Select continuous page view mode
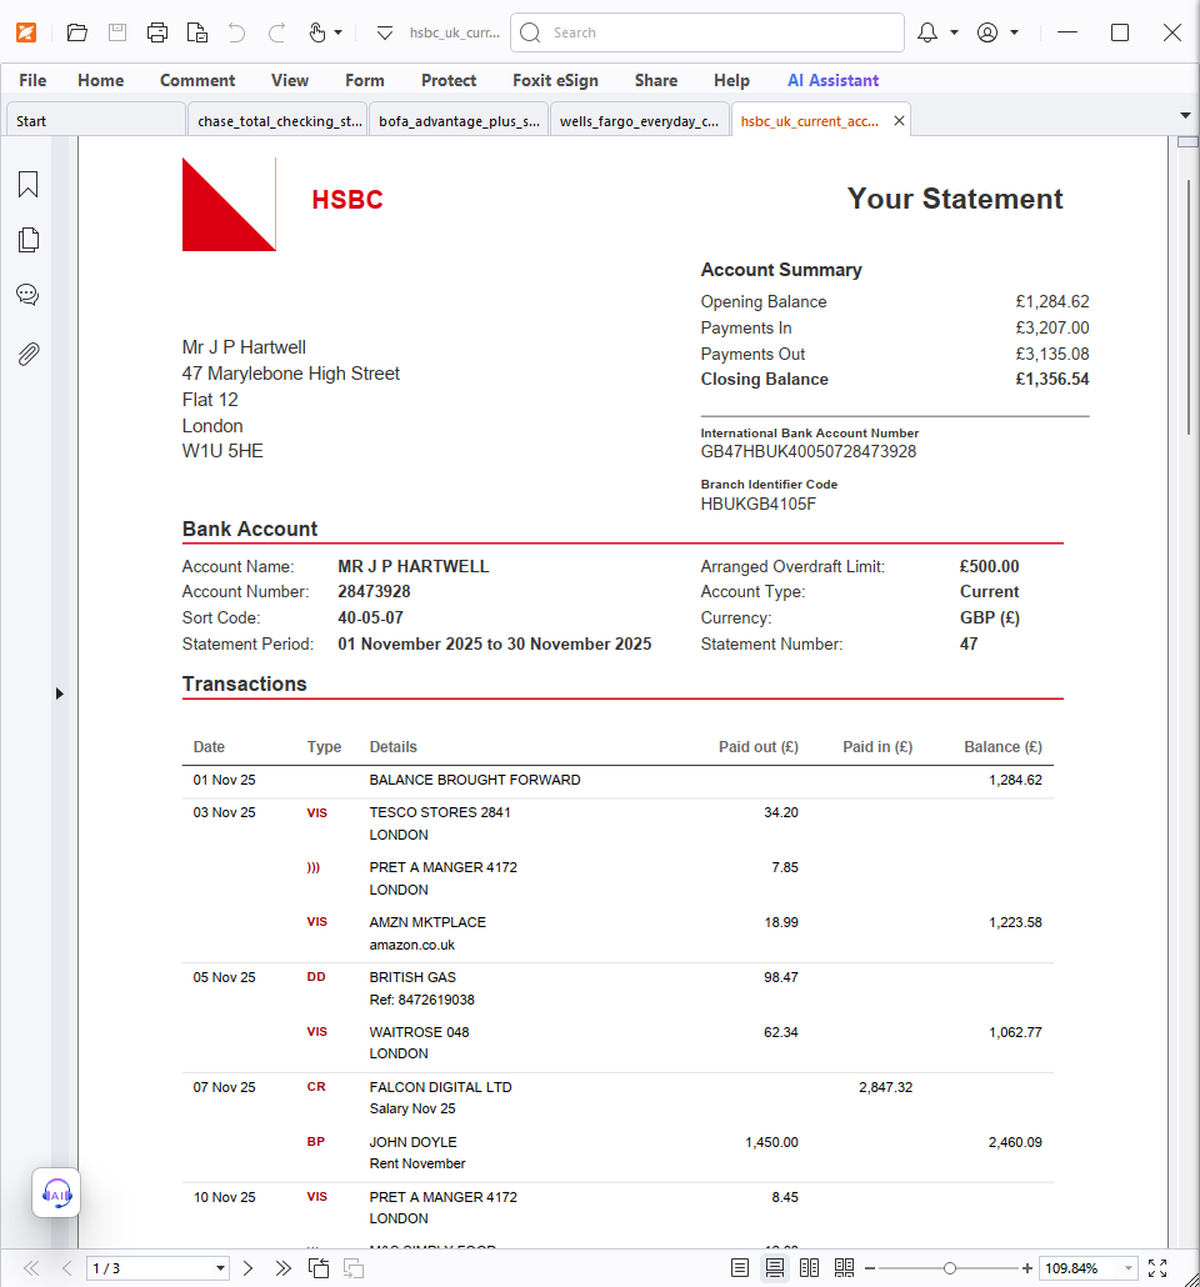This screenshot has width=1200, height=1287. pyautogui.click(x=774, y=1268)
